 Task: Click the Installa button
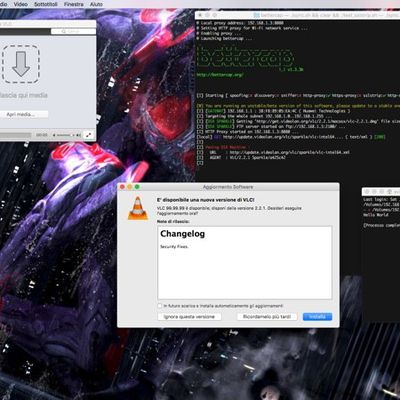pyautogui.click(x=317, y=317)
